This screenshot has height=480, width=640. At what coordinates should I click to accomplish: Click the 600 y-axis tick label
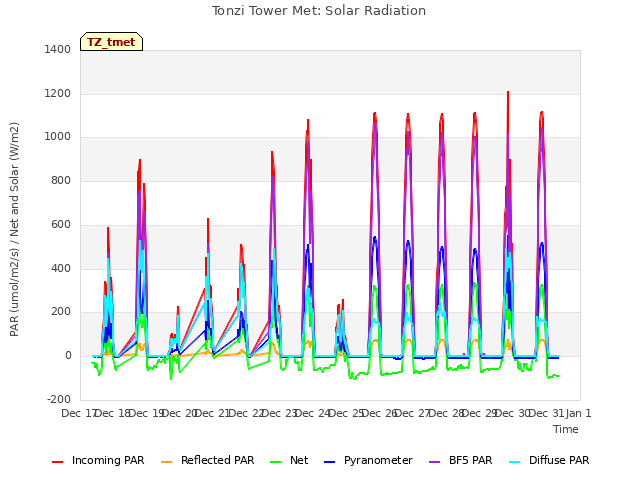pos(61,224)
